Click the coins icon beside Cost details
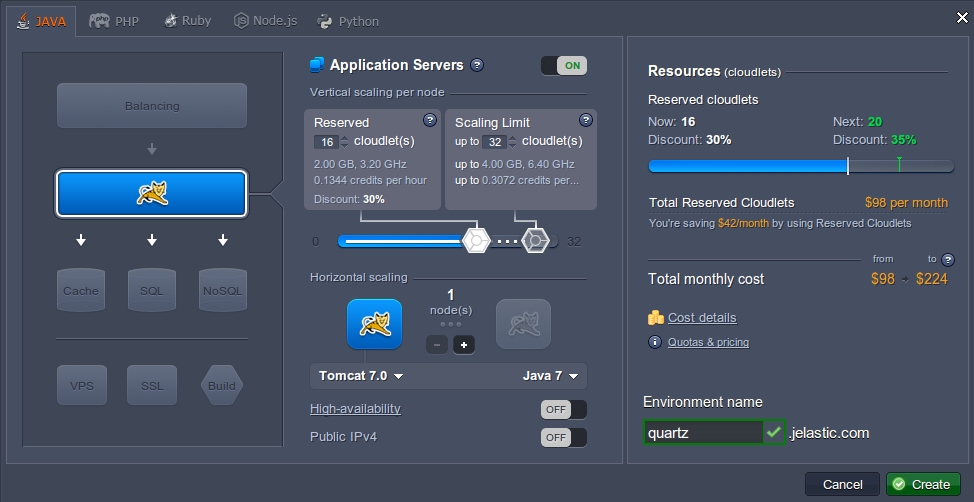Image resolution: width=974 pixels, height=502 pixels. (x=656, y=318)
